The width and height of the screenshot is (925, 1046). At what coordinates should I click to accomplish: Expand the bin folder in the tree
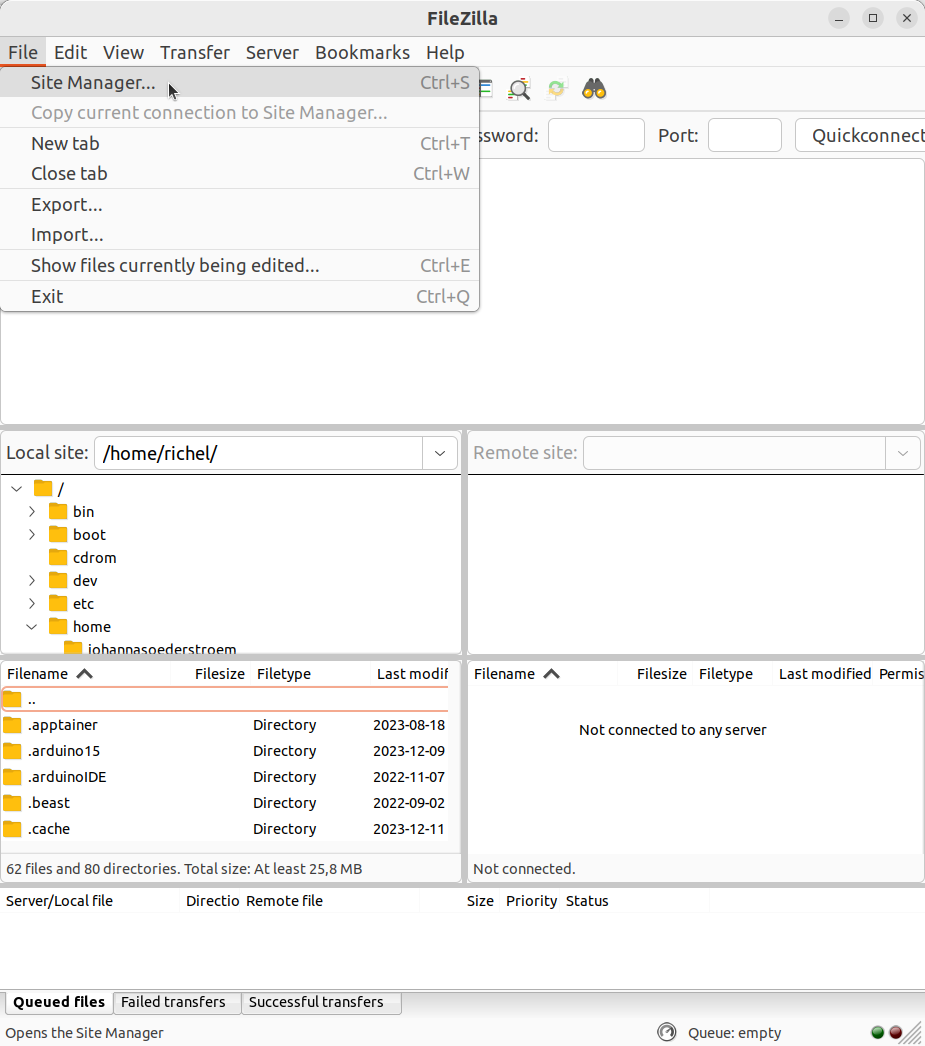point(32,511)
